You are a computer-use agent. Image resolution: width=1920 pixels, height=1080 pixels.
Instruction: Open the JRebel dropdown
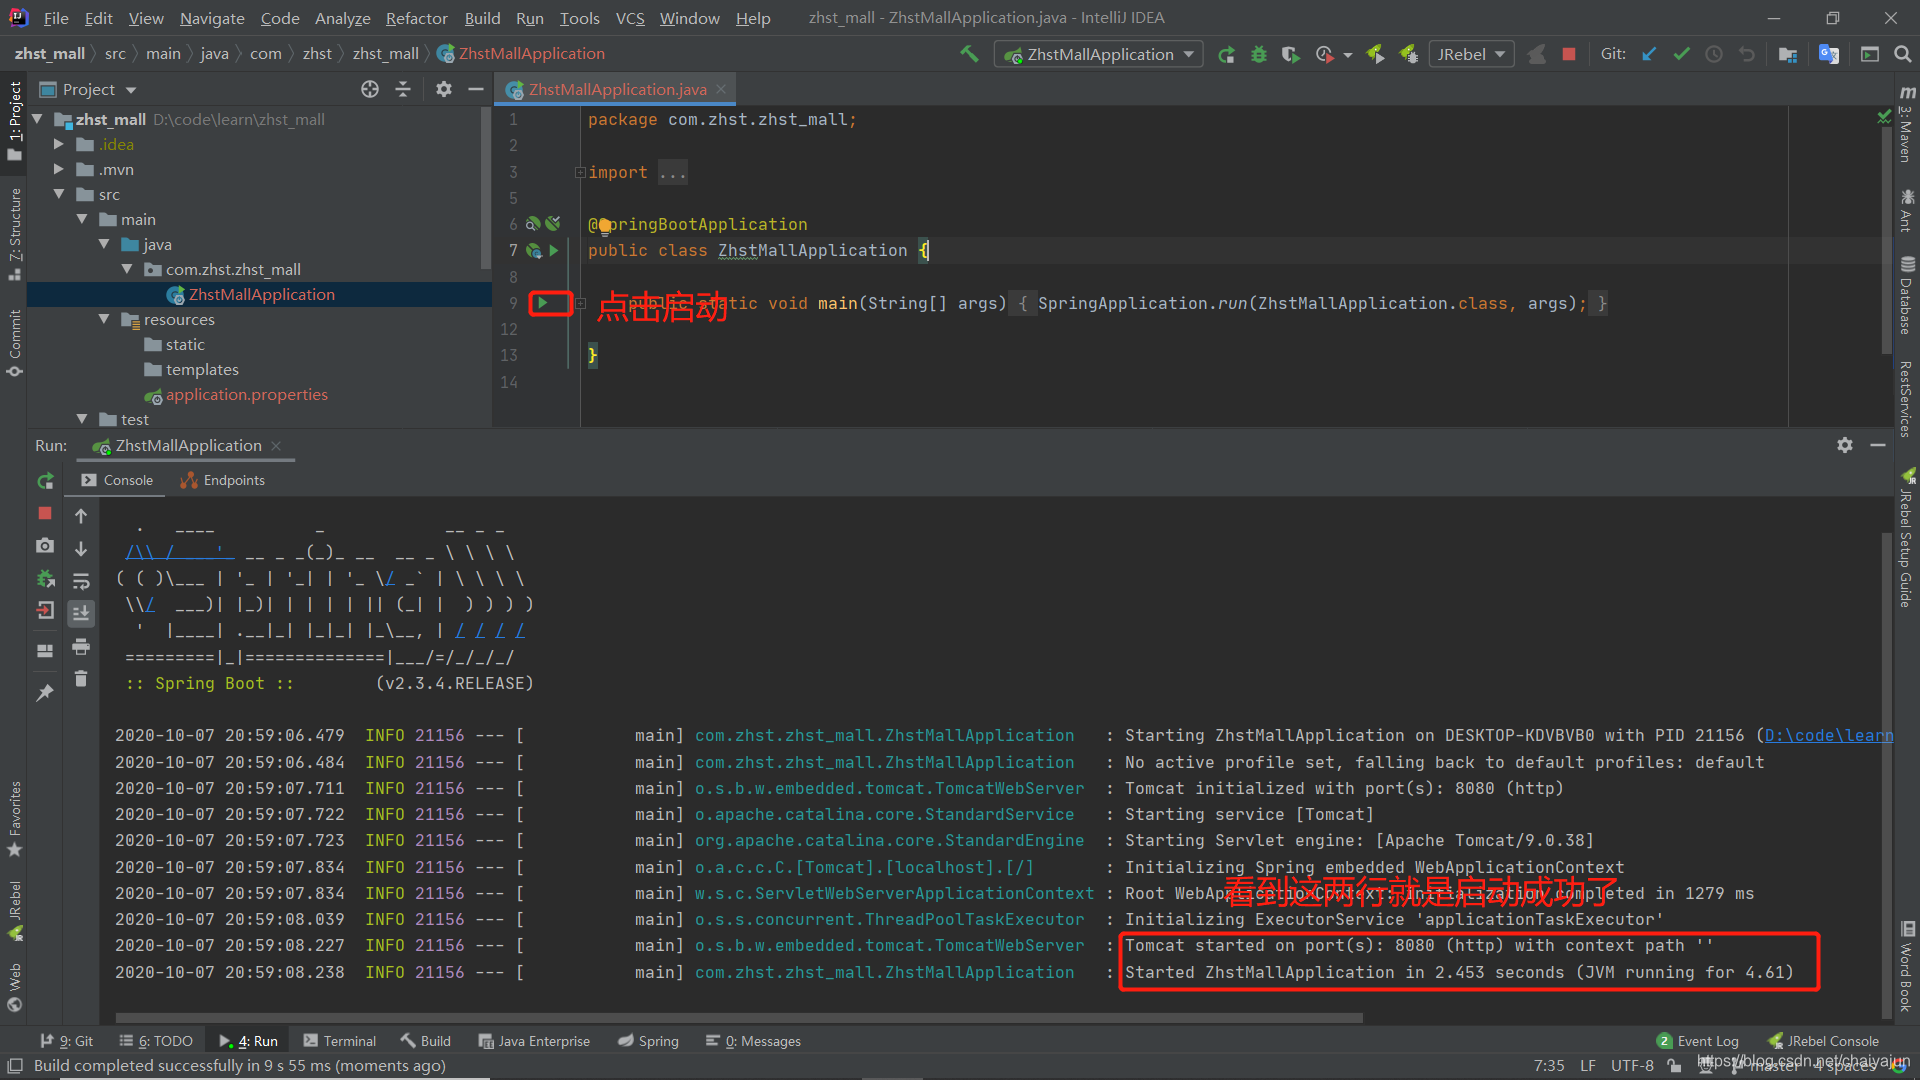[1471, 54]
